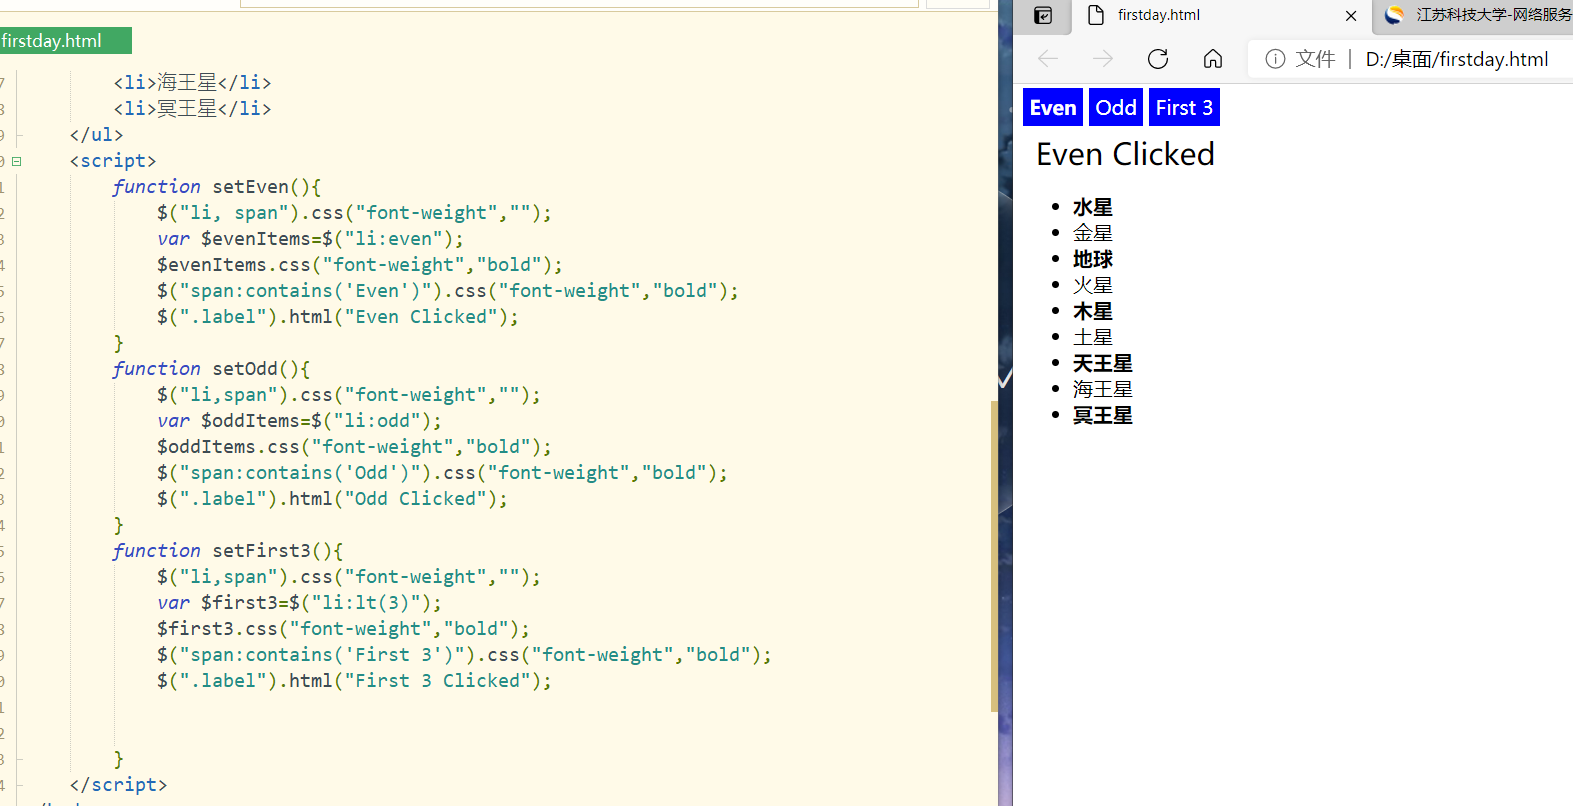Click the function setFirst3 code line

tap(228, 551)
